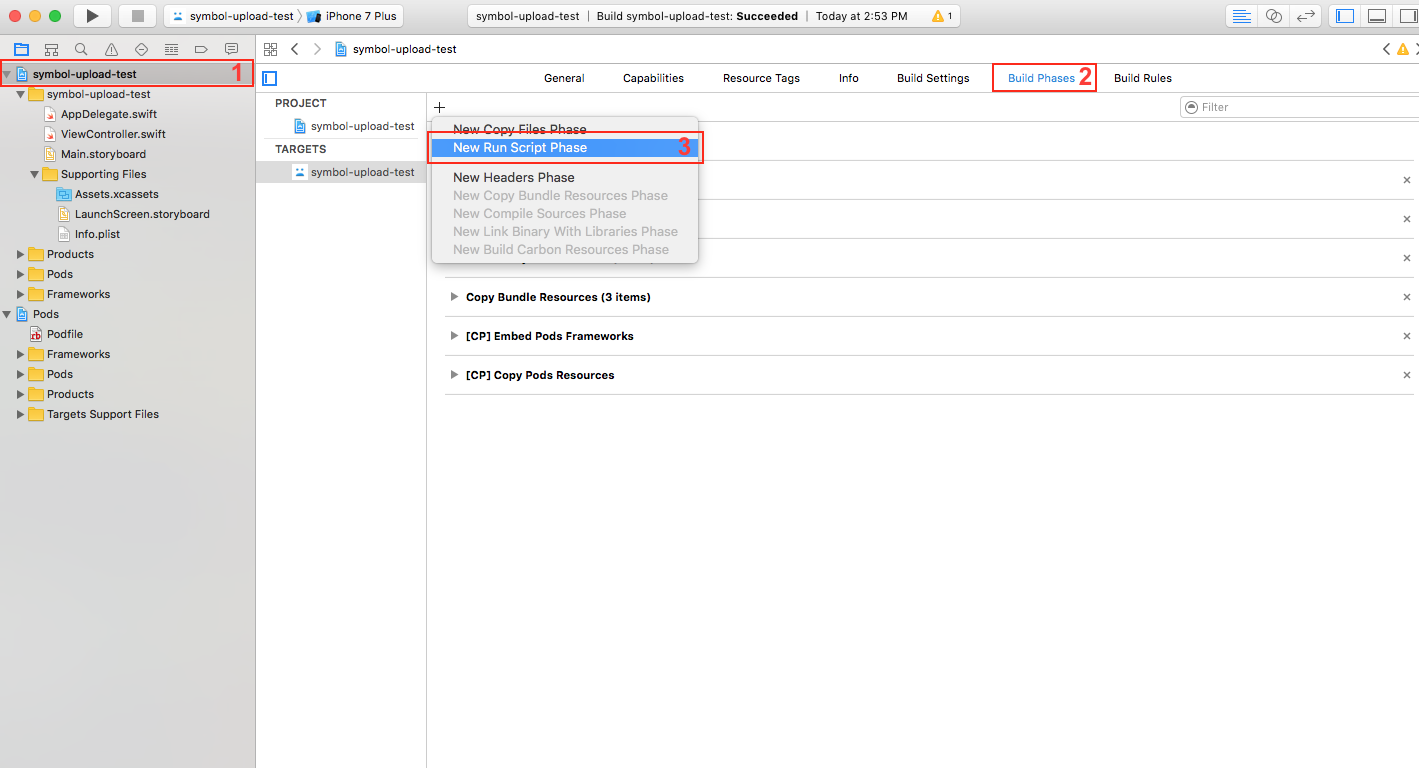Select the Assistant editor icon
Viewport: 1419px width, 768px height.
coord(1273,16)
